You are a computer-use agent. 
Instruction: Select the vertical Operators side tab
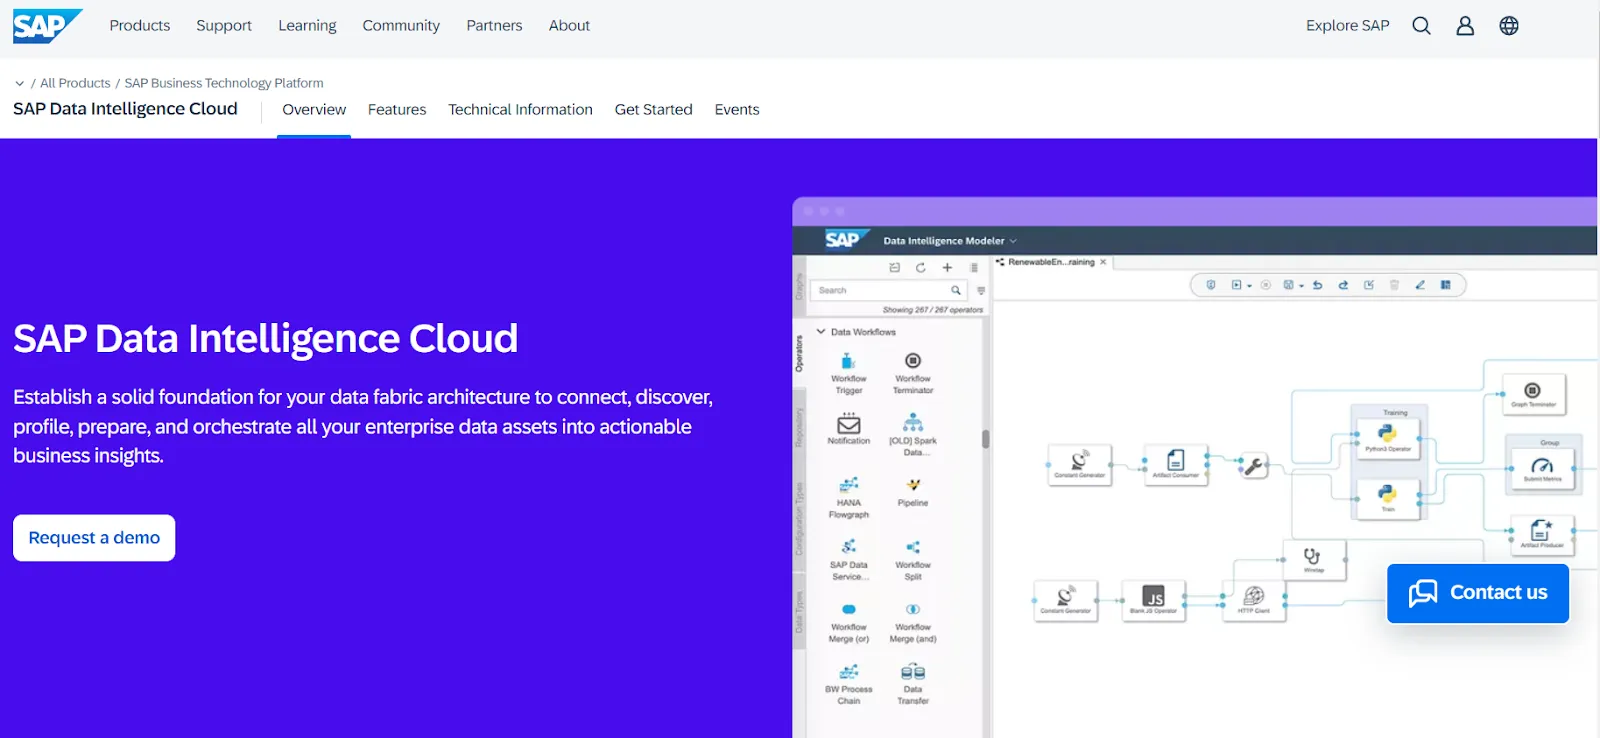point(799,354)
